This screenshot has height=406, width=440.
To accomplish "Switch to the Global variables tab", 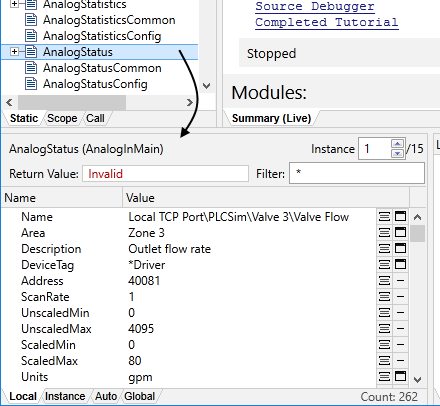I will (x=140, y=396).
